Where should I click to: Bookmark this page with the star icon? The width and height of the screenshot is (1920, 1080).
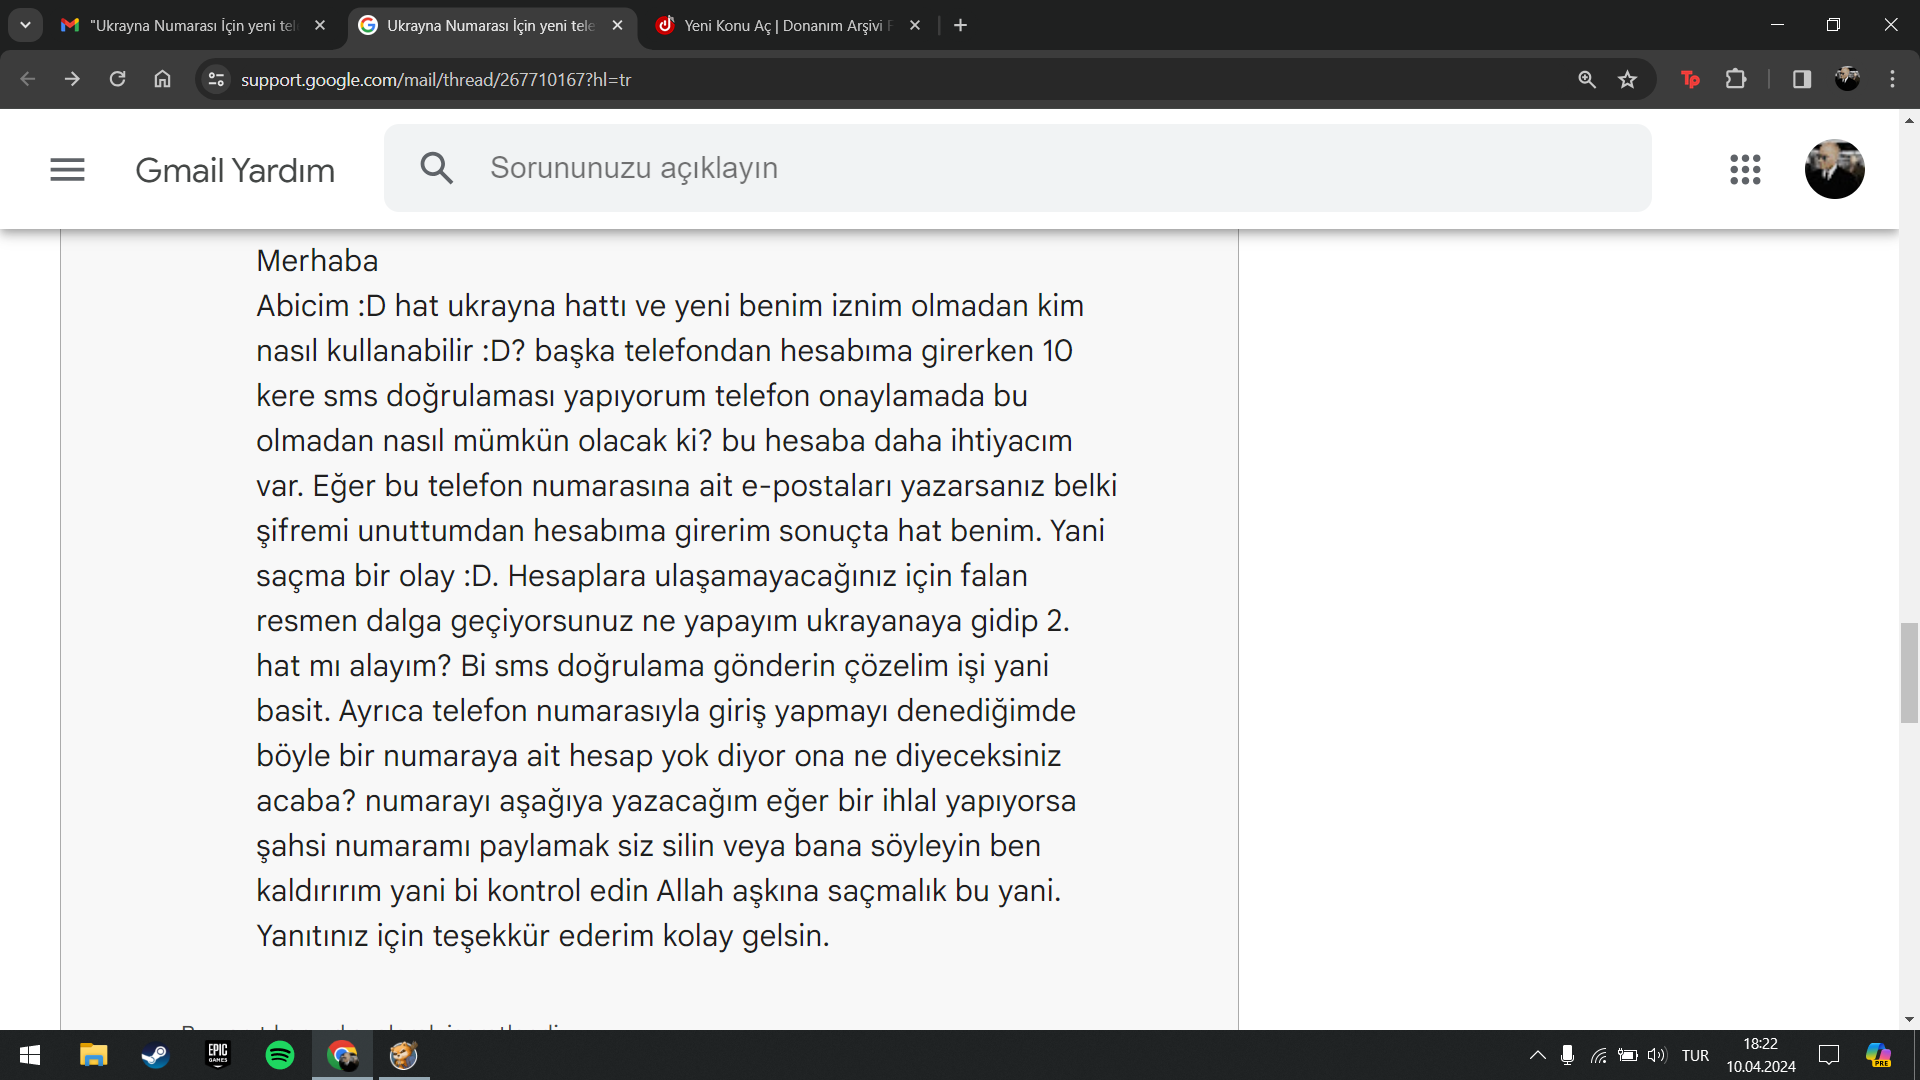(x=1627, y=80)
